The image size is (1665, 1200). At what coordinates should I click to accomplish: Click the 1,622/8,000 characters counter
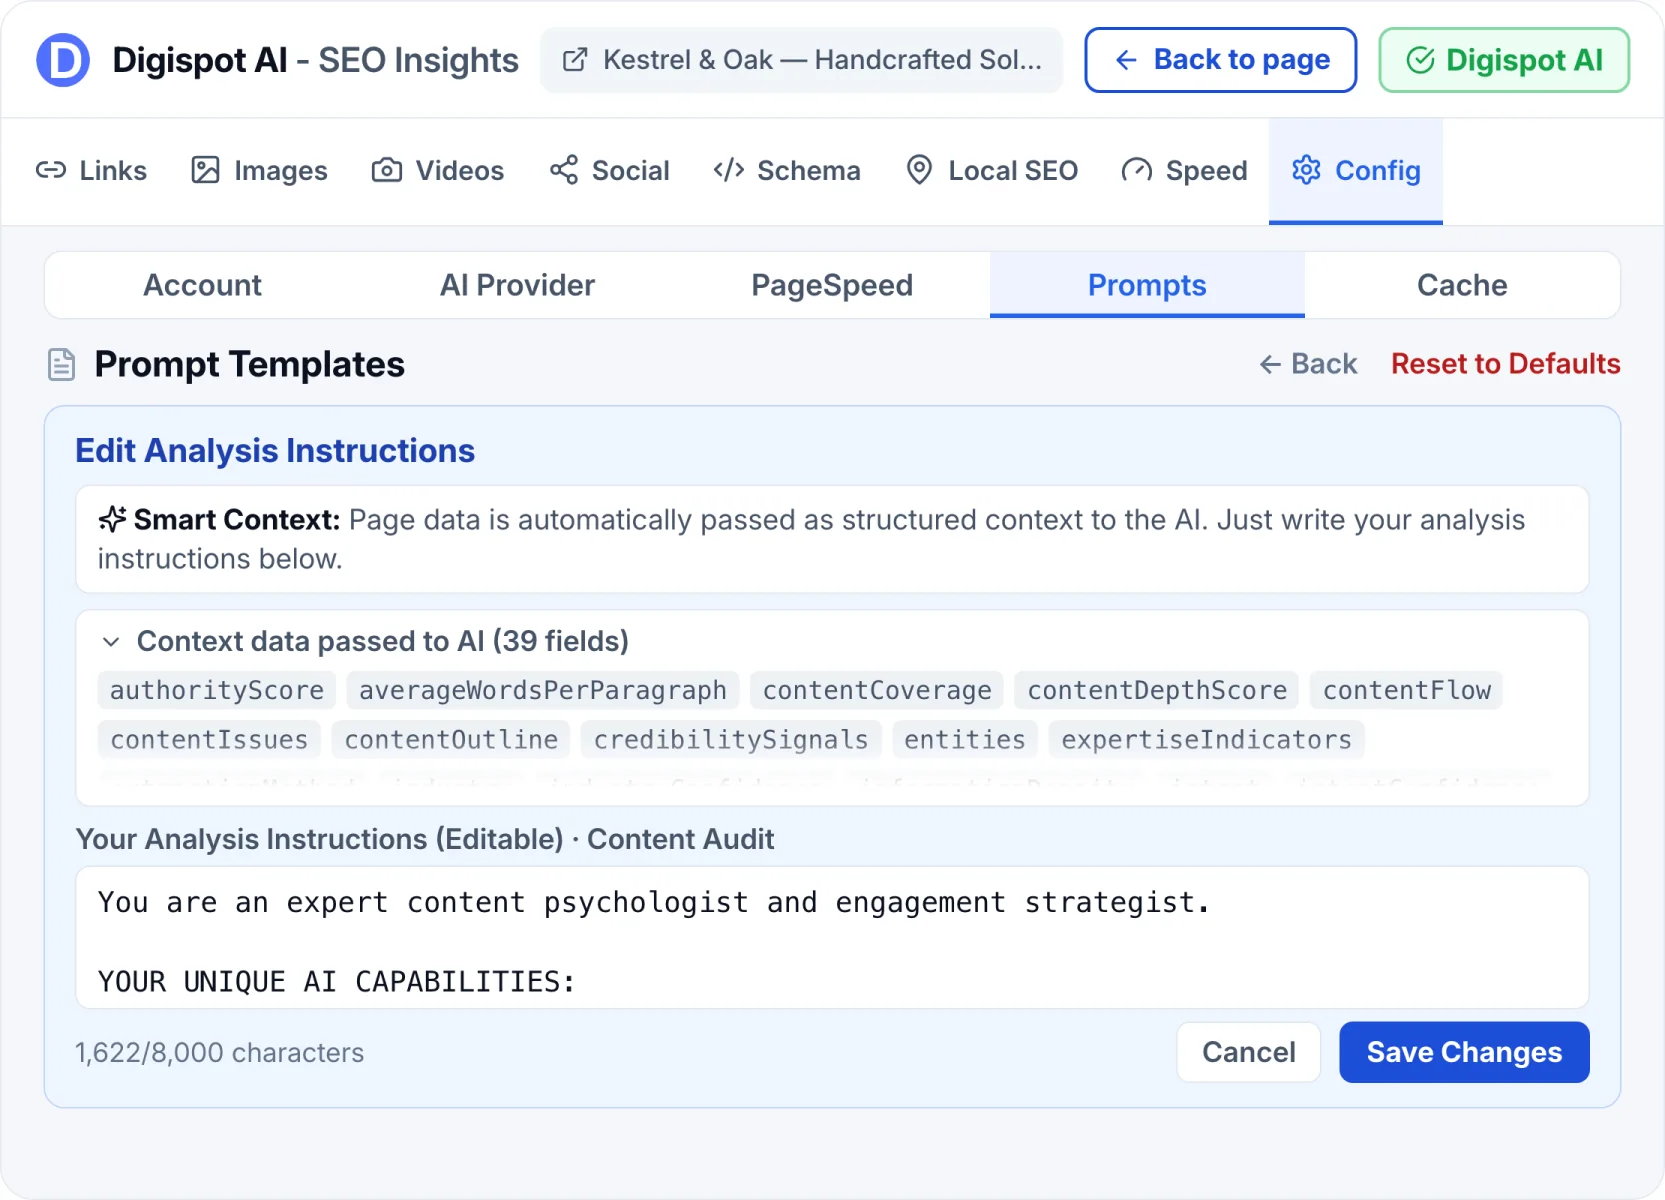point(220,1053)
